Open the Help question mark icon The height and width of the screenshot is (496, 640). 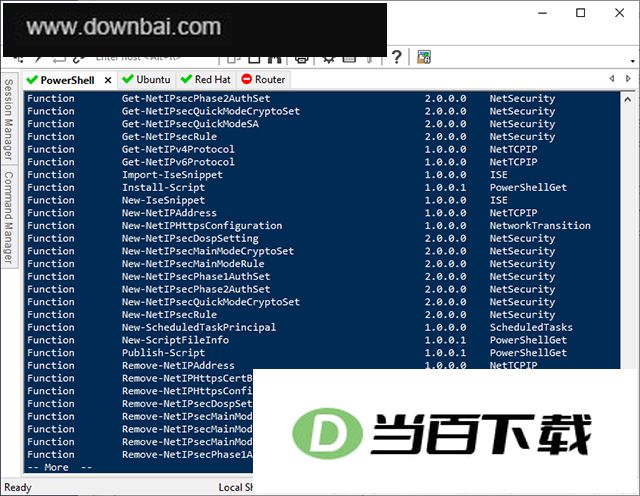[x=396, y=57]
